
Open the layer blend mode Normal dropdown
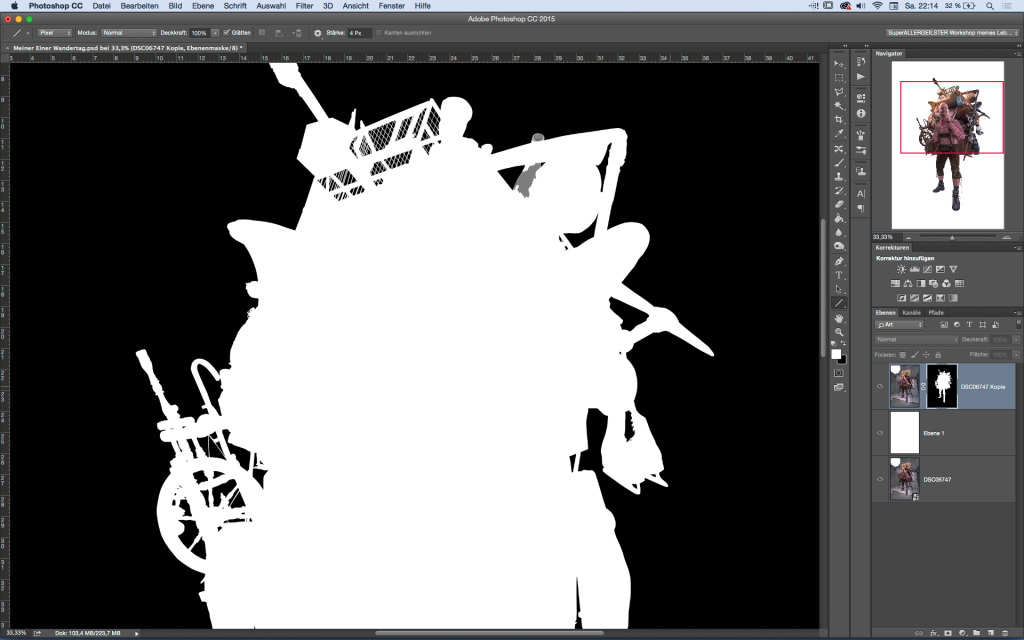[x=916, y=340]
